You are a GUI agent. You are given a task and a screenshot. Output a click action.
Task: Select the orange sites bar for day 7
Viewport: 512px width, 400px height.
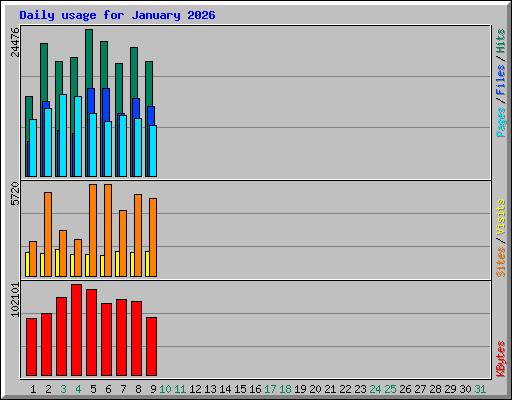pyautogui.click(x=123, y=243)
